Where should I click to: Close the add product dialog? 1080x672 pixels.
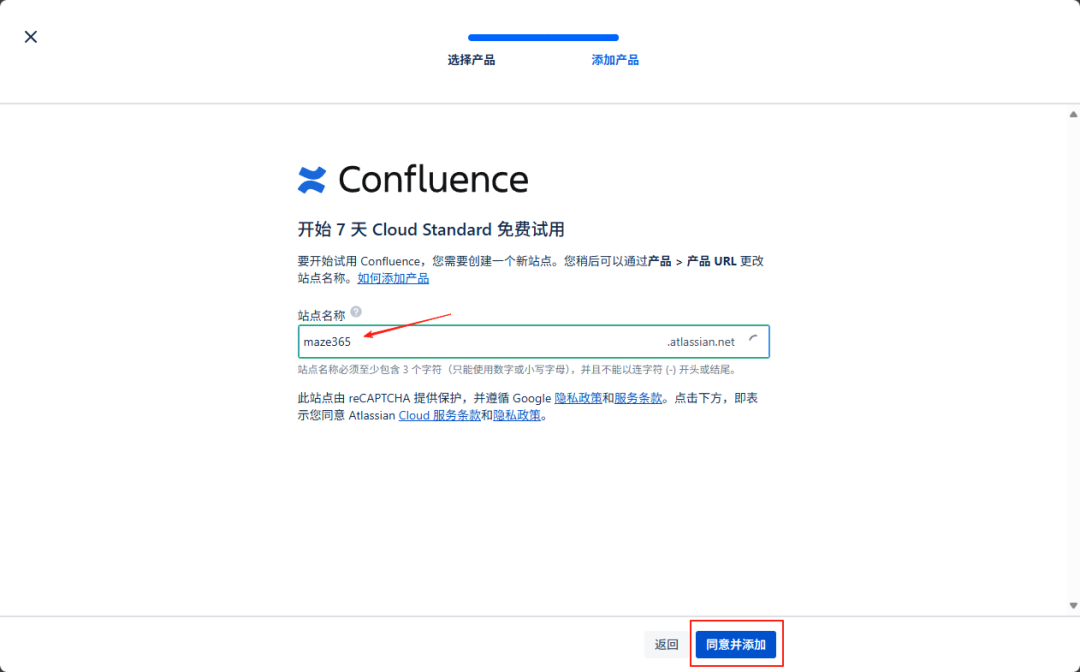(x=30, y=36)
